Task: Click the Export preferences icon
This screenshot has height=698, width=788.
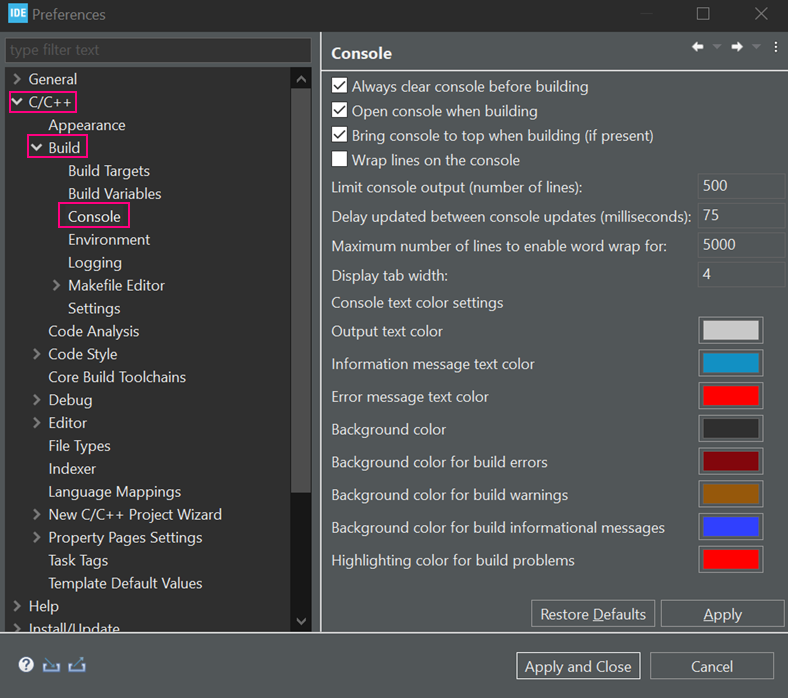Action: coord(76,665)
